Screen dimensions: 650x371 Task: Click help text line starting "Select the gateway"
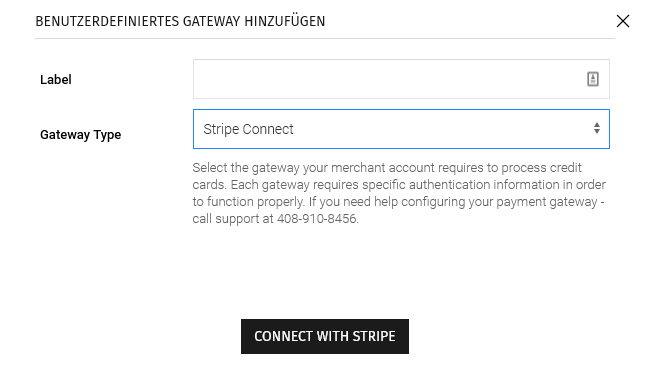tap(387, 167)
